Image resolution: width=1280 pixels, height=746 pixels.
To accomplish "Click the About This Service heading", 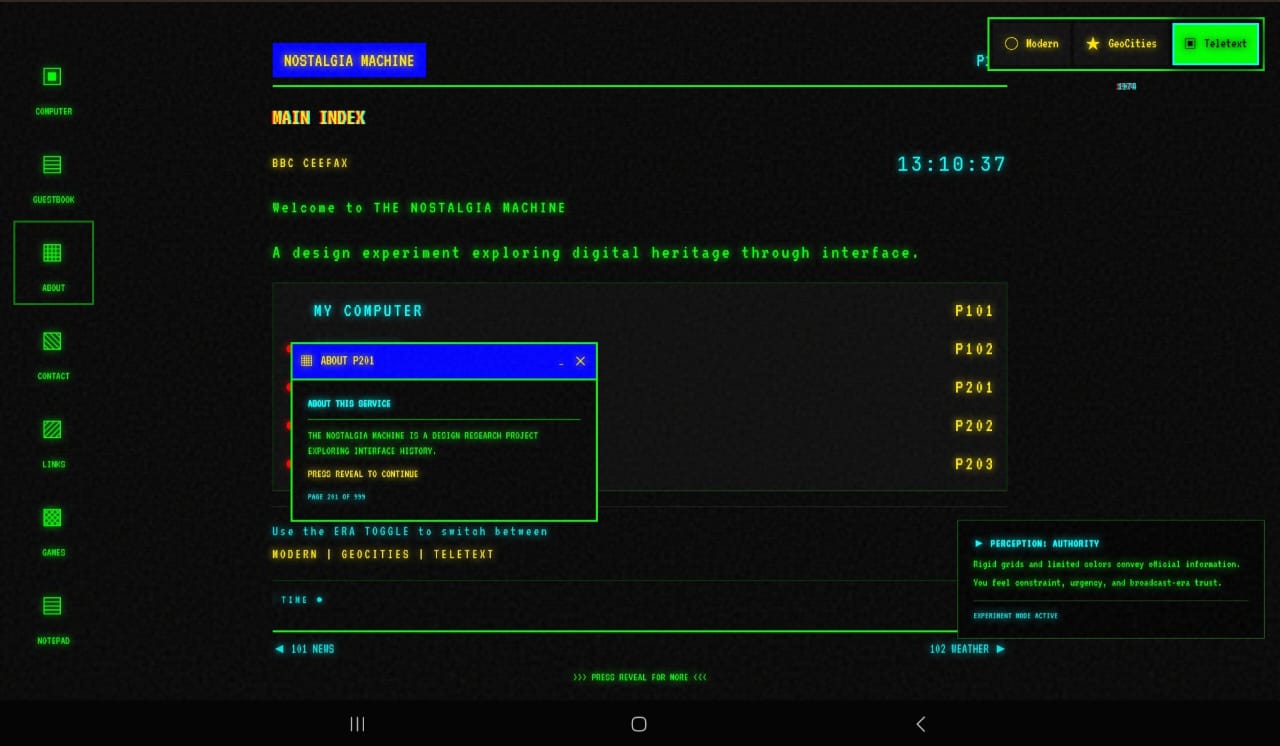I will coord(349,404).
